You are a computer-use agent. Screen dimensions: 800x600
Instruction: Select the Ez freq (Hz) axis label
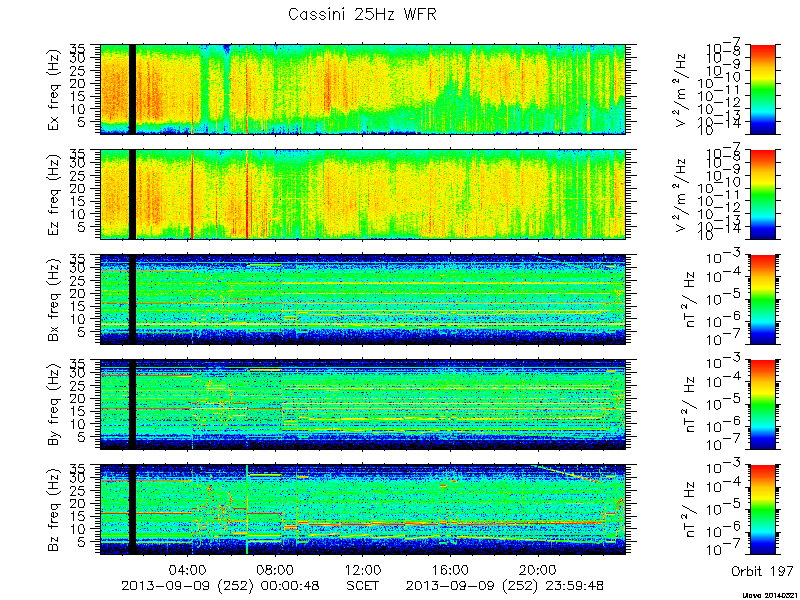(54, 195)
